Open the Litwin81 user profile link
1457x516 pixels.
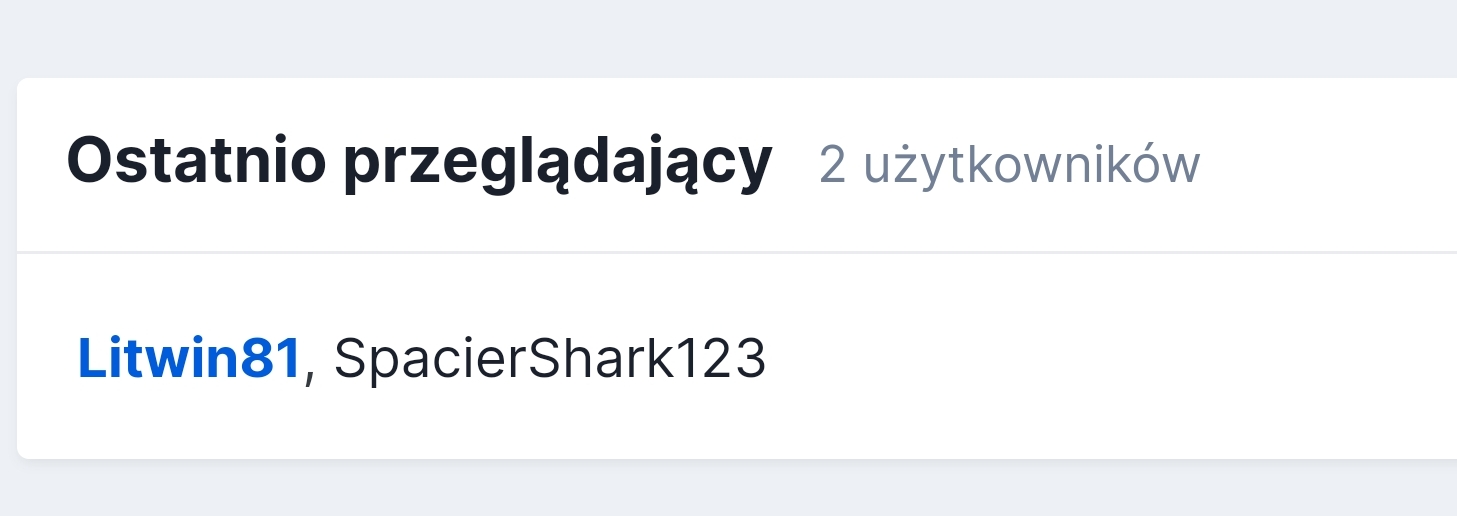tap(190, 359)
